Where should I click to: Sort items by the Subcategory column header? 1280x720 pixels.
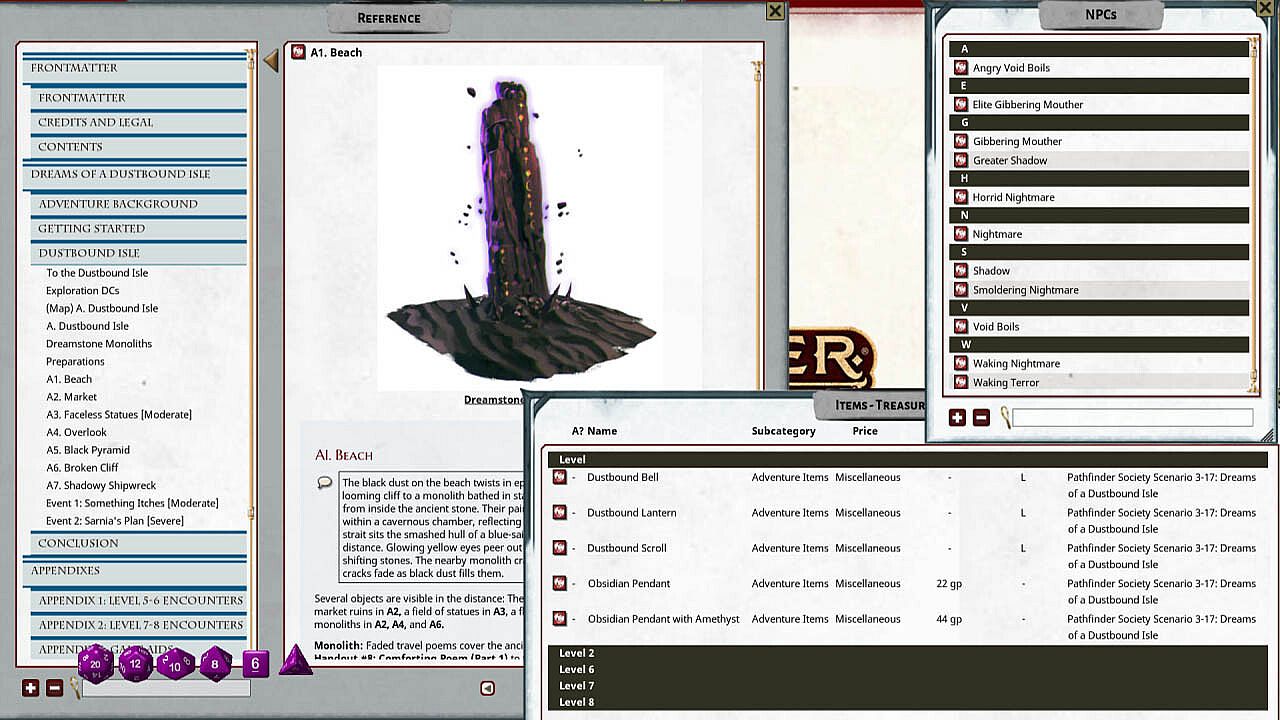point(784,431)
